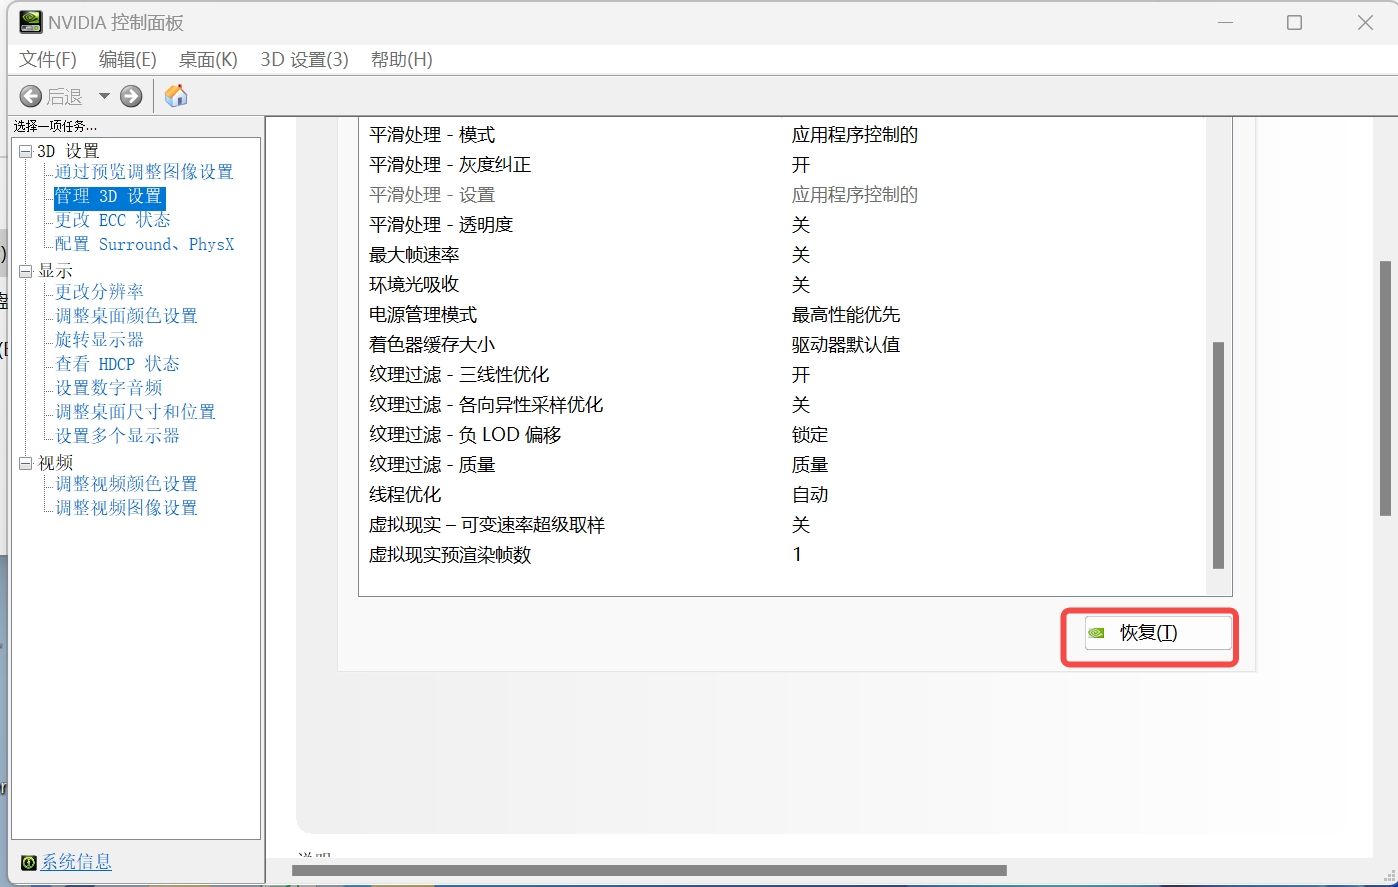Open the 桌面(K) menu
Image resolution: width=1398 pixels, height=887 pixels.
[208, 60]
